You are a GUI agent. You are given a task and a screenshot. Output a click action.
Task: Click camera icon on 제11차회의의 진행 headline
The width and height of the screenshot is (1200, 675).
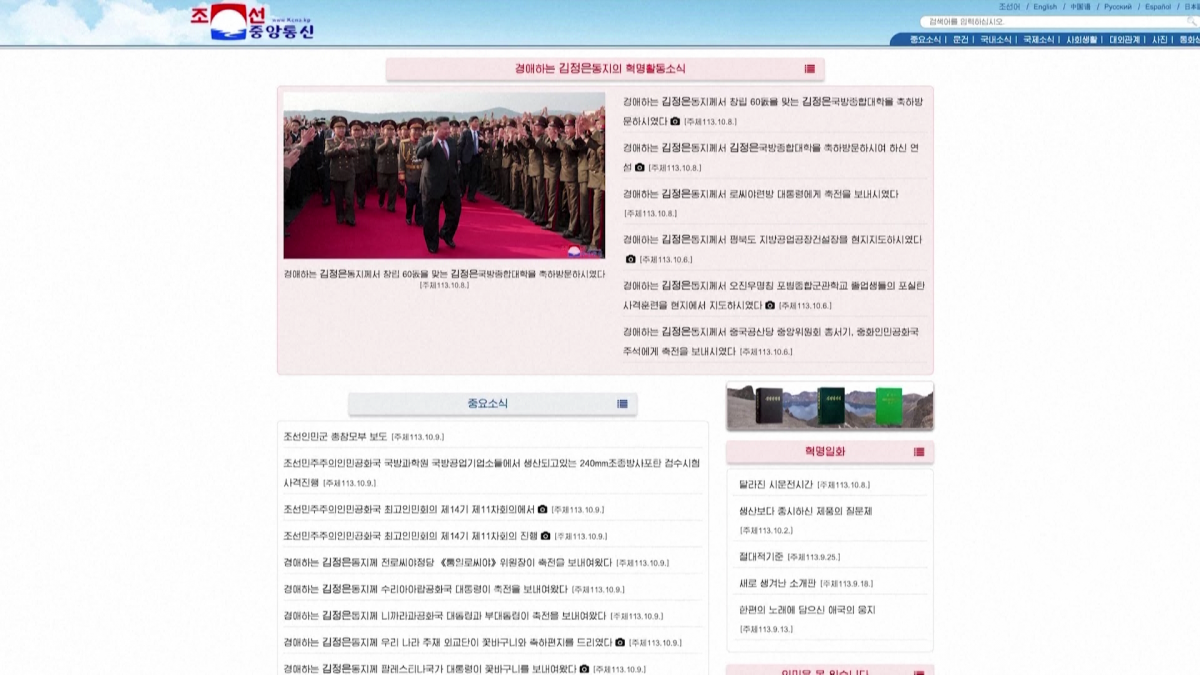pyautogui.click(x=546, y=536)
